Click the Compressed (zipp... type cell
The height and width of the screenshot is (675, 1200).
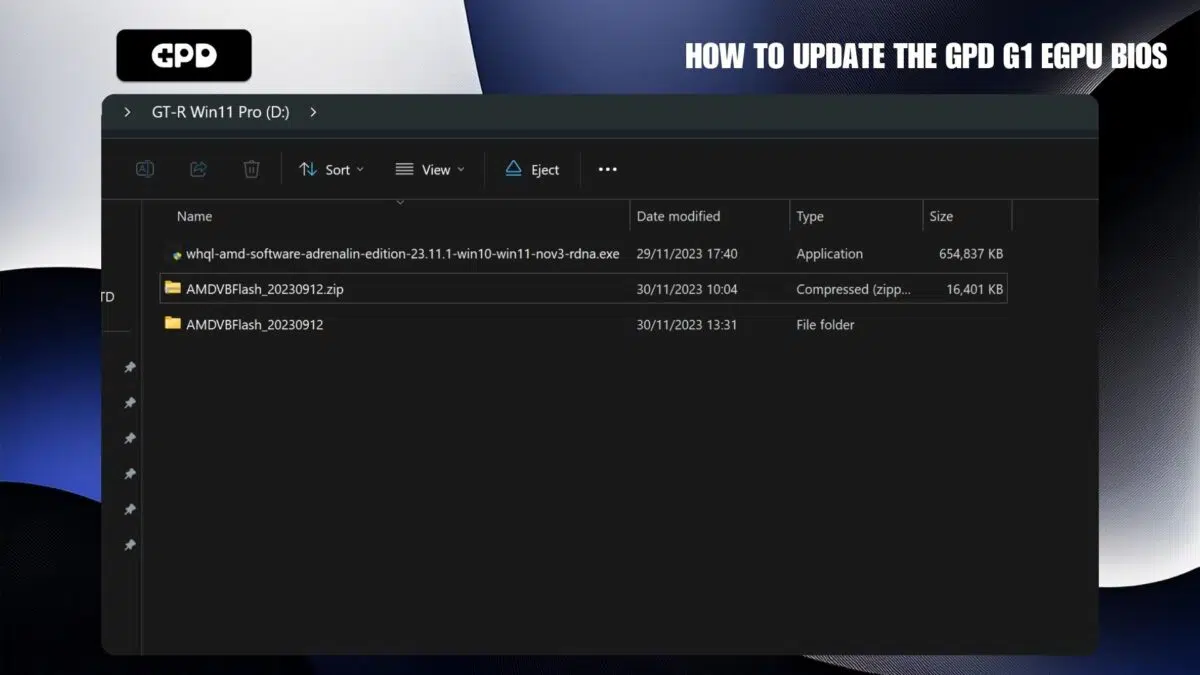853,289
